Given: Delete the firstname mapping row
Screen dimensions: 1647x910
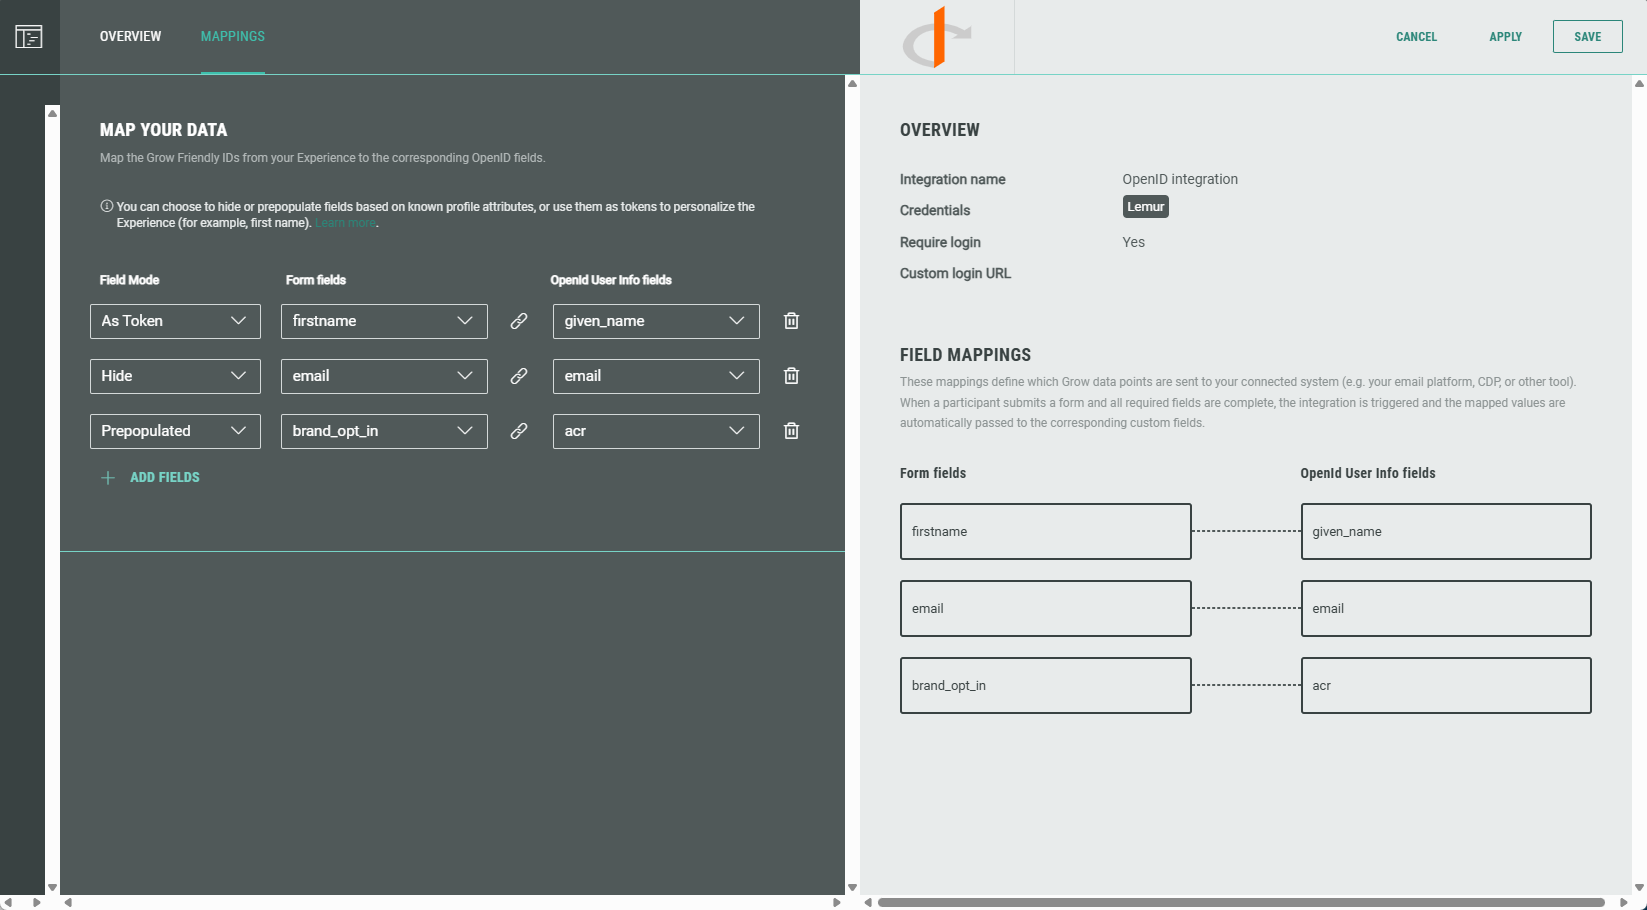Looking at the screenshot, I should [x=791, y=321].
